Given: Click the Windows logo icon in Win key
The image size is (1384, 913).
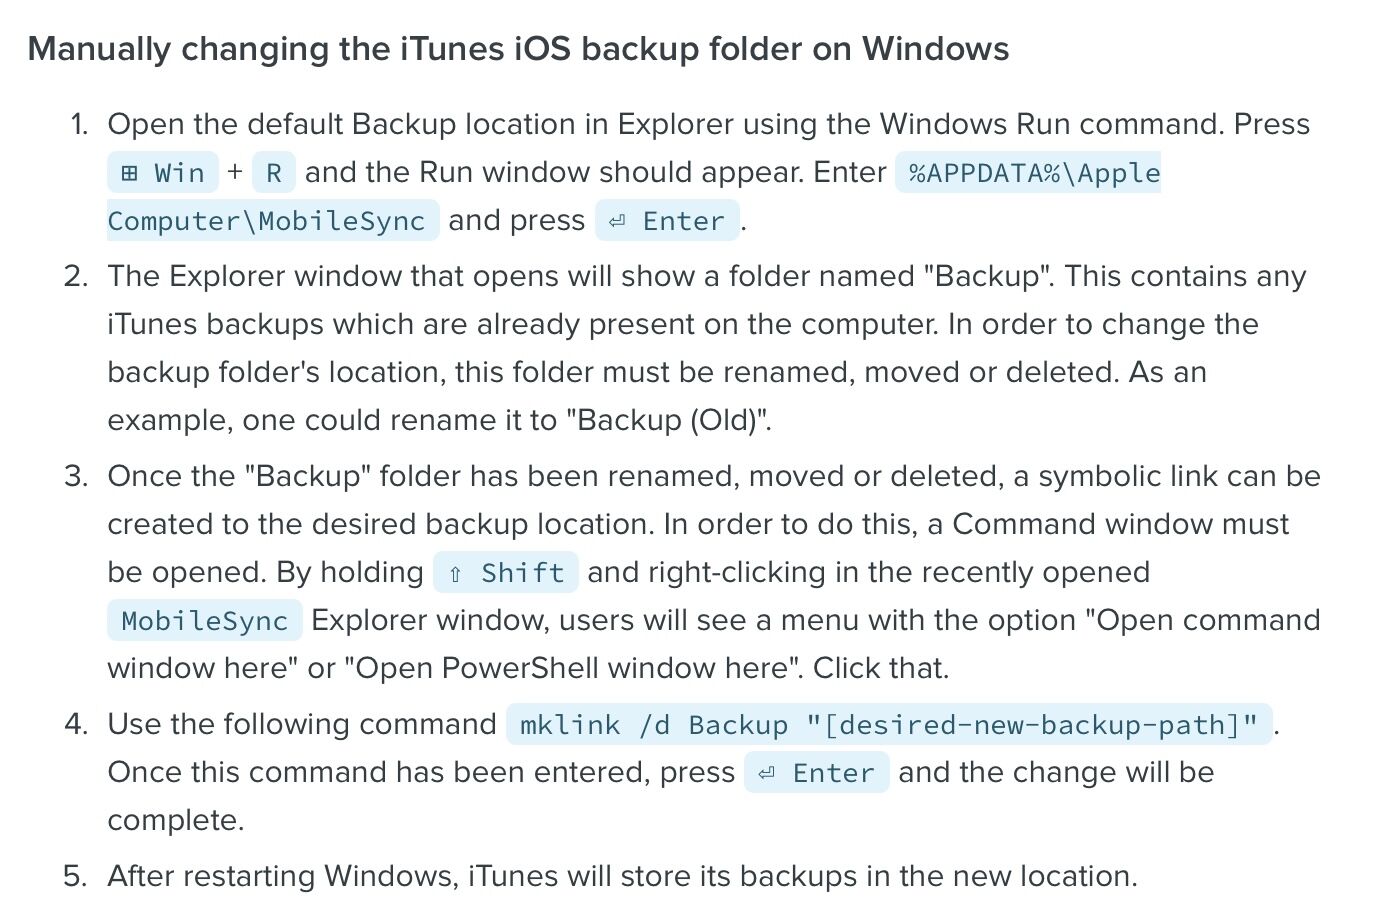Looking at the screenshot, I should click(129, 173).
